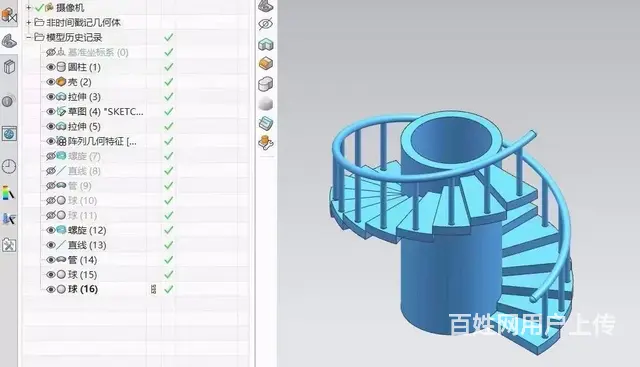Open the Part Navigator sidebar tab
This screenshot has height=367, width=640.
pos(9,41)
